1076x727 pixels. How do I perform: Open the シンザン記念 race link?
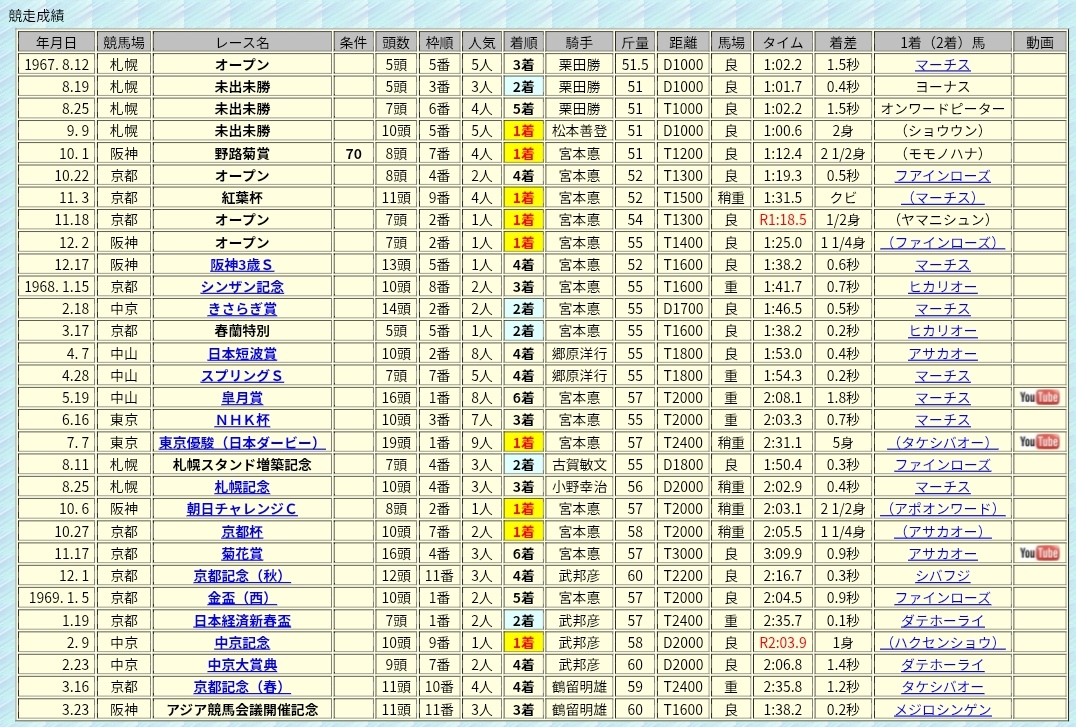point(242,287)
